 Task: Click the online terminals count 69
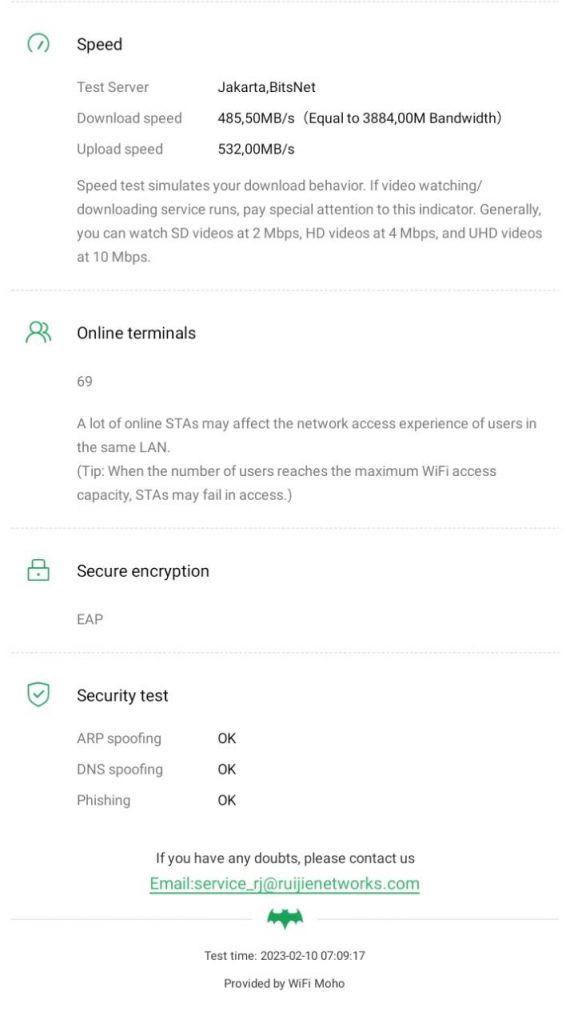84,381
